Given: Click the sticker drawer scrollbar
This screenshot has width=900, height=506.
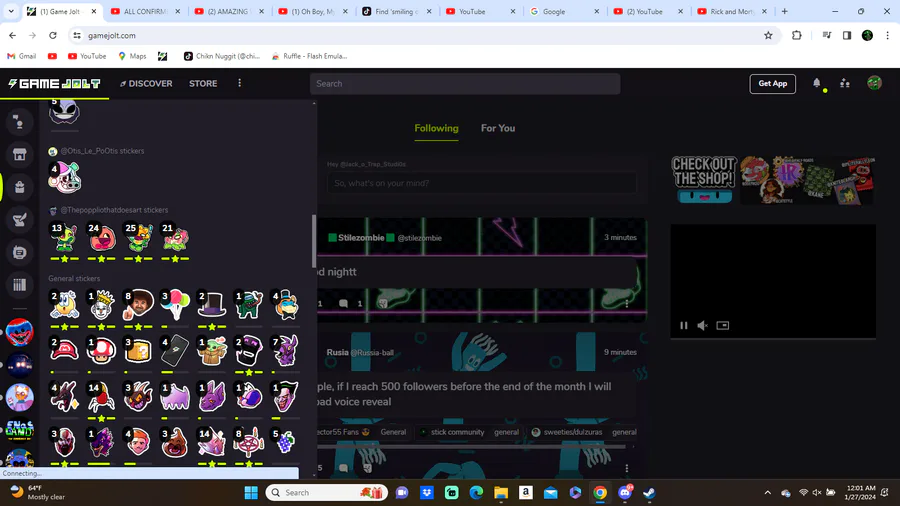Looking at the screenshot, I should [x=314, y=241].
